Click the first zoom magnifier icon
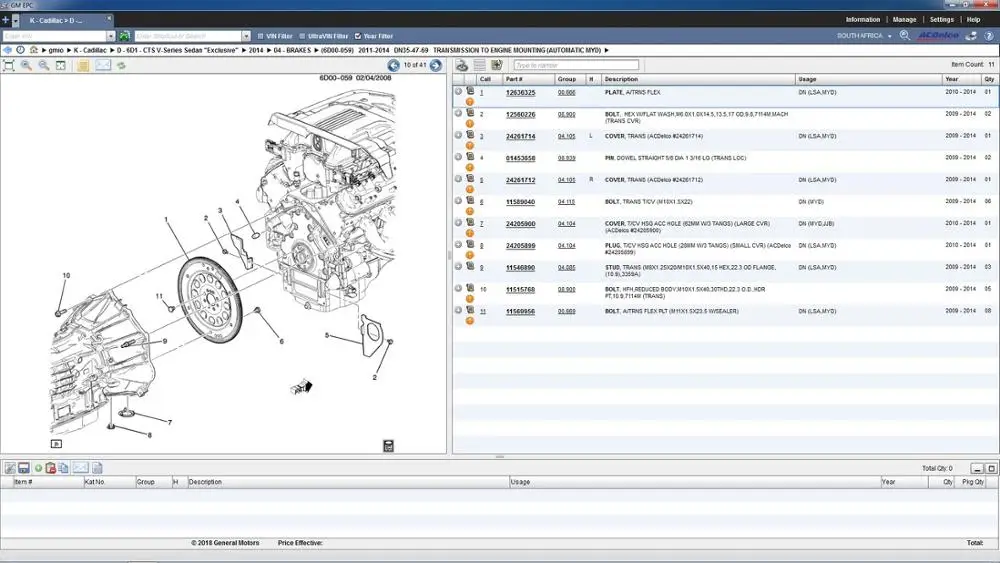1000x563 pixels. [x=26, y=65]
